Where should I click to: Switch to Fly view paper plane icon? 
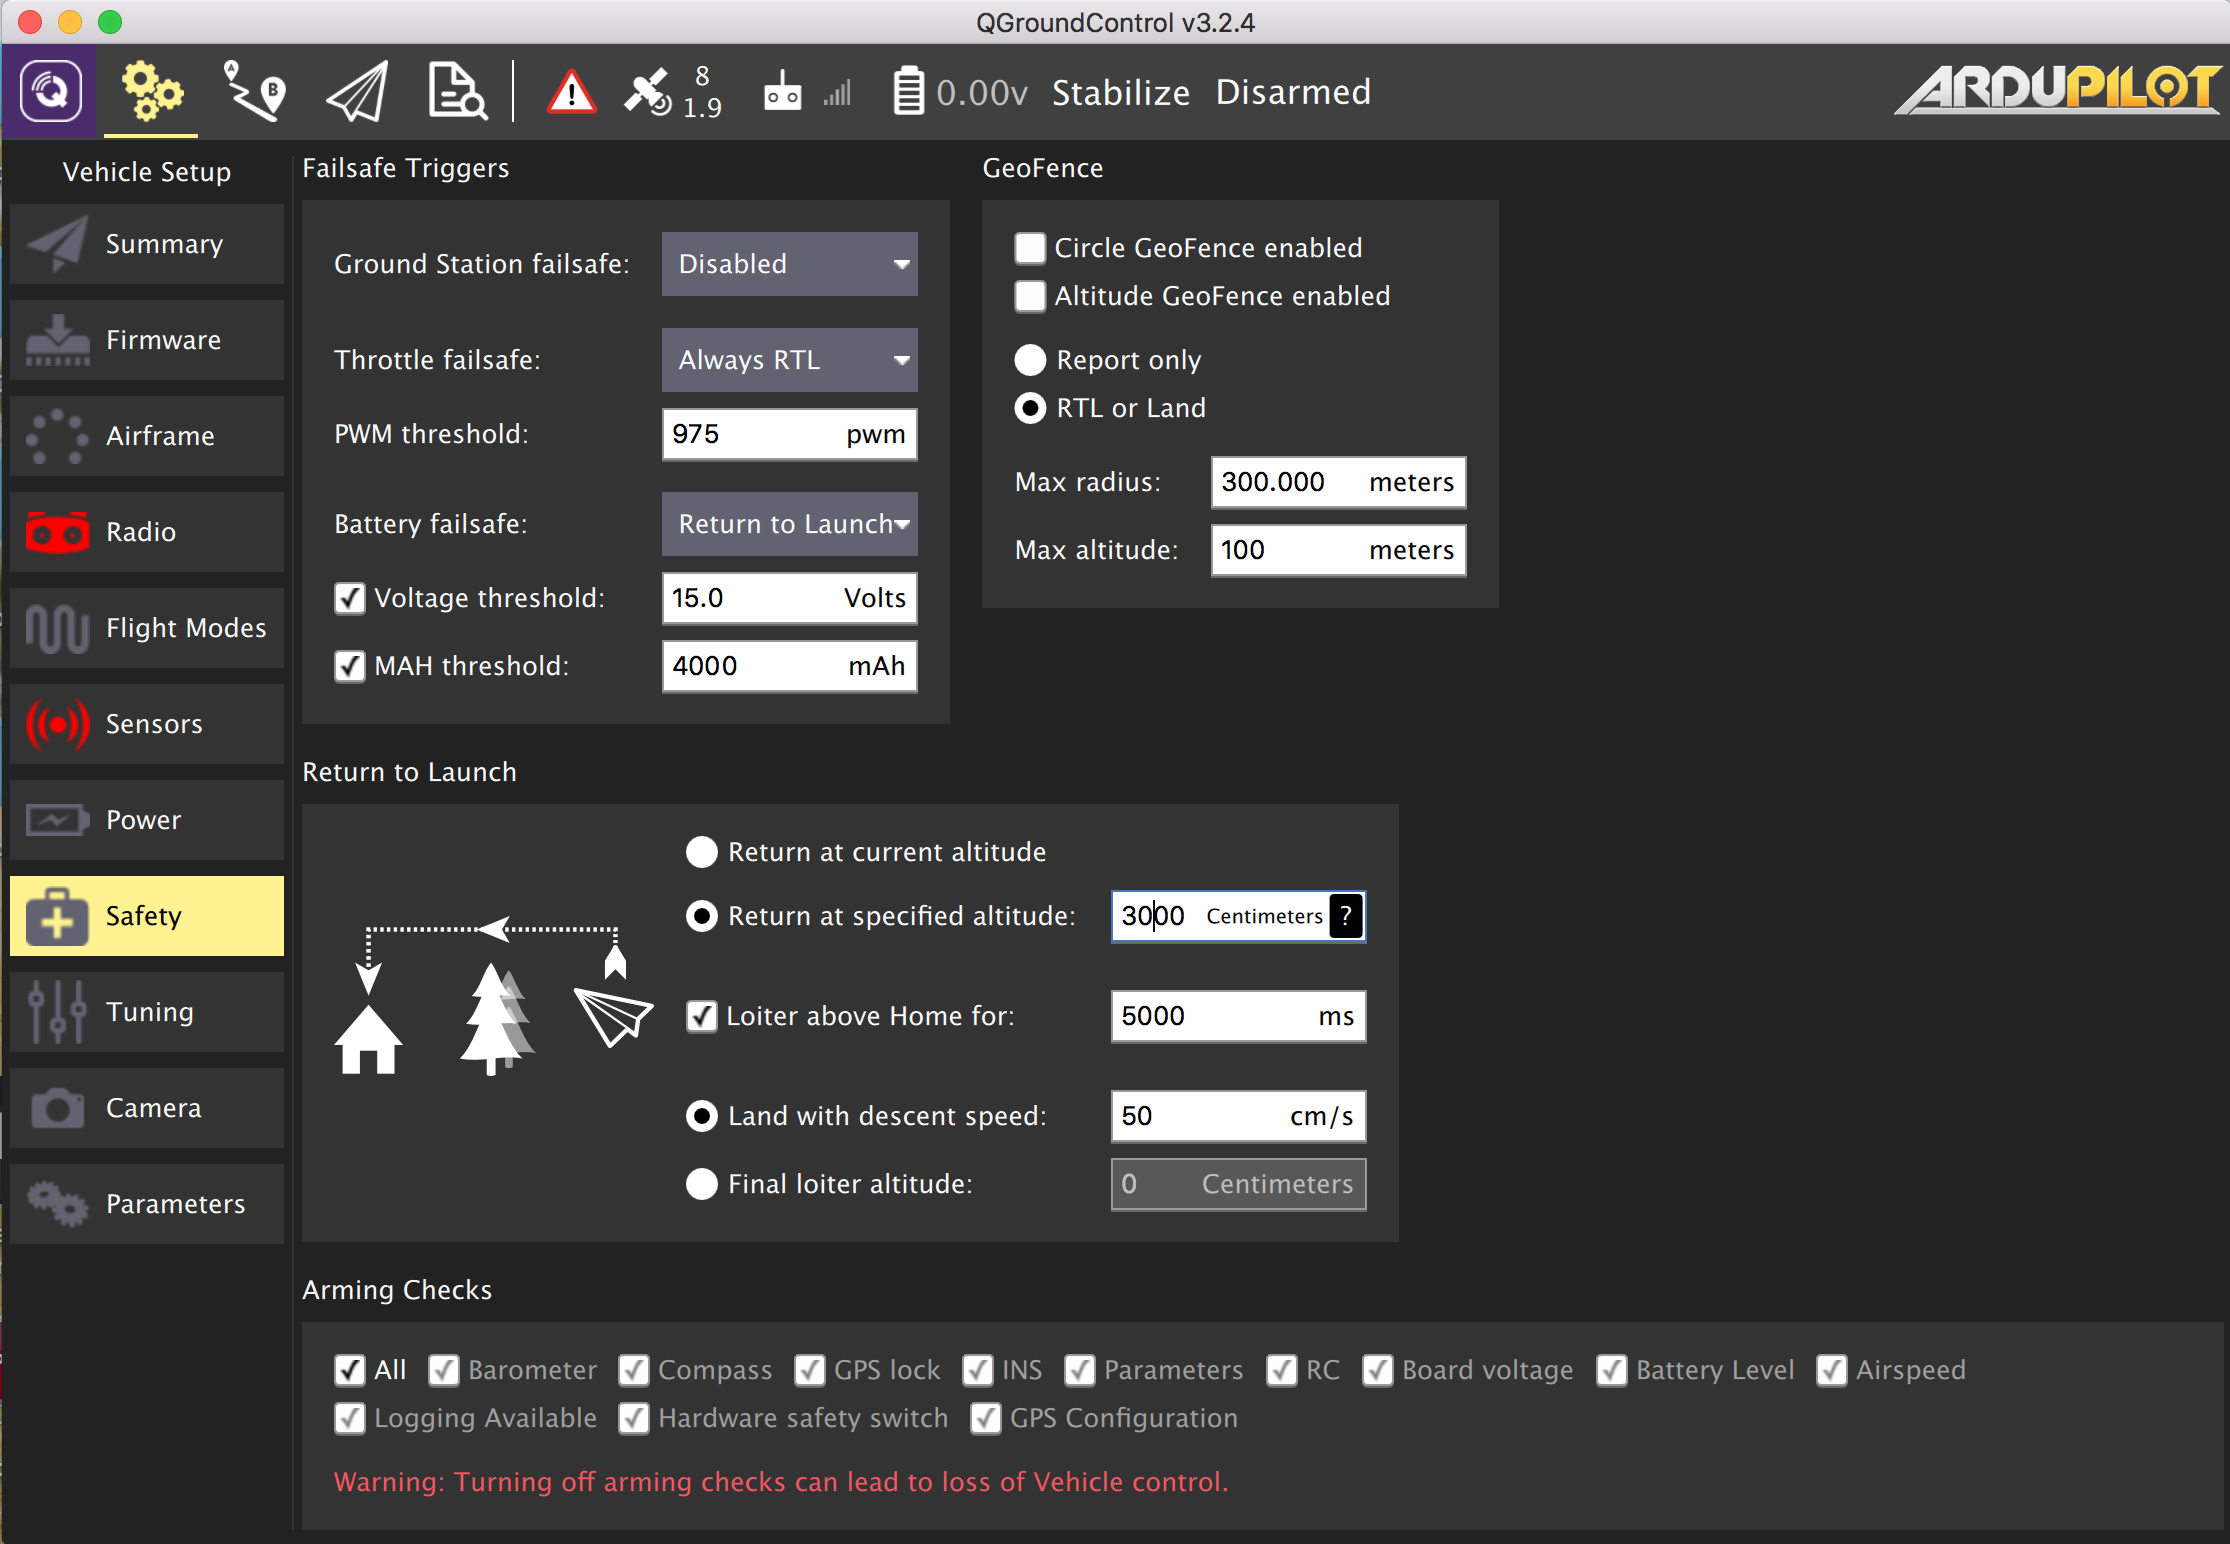click(x=358, y=92)
